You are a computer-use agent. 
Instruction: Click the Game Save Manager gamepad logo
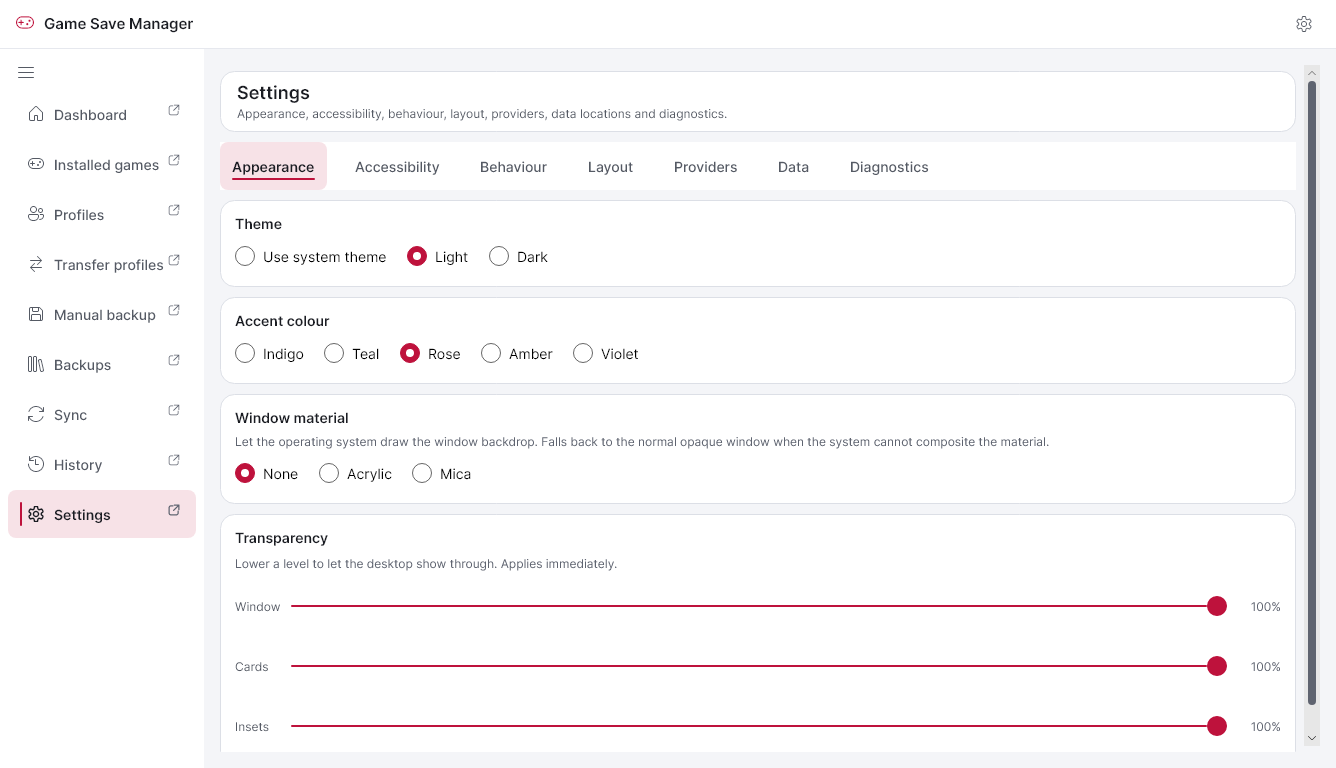25,23
